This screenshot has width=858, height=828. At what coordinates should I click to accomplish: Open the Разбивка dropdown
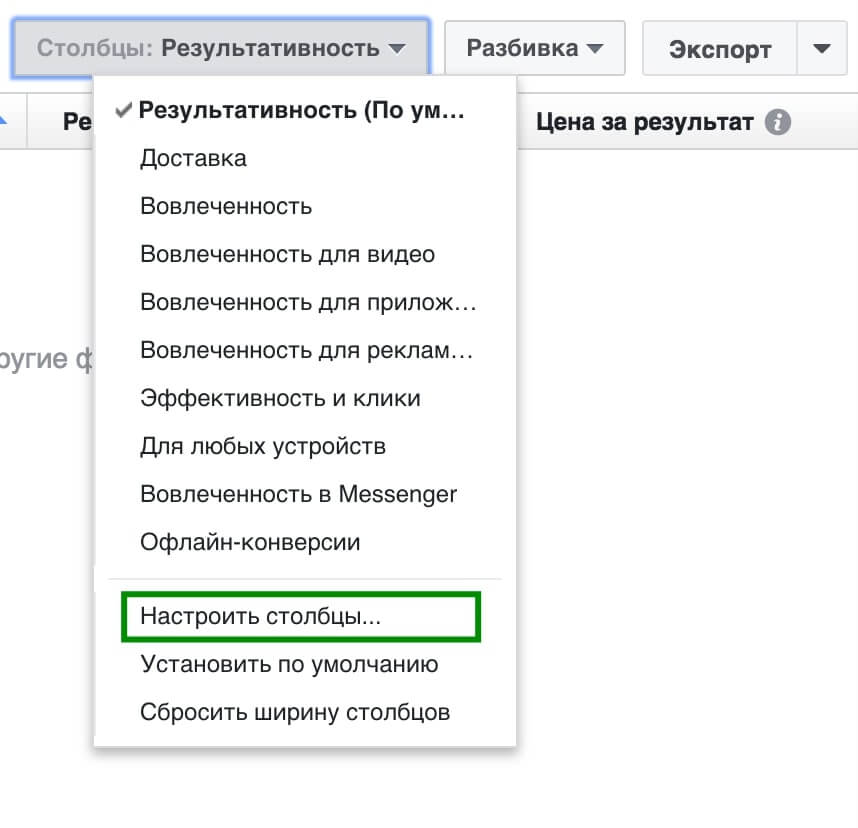point(534,47)
